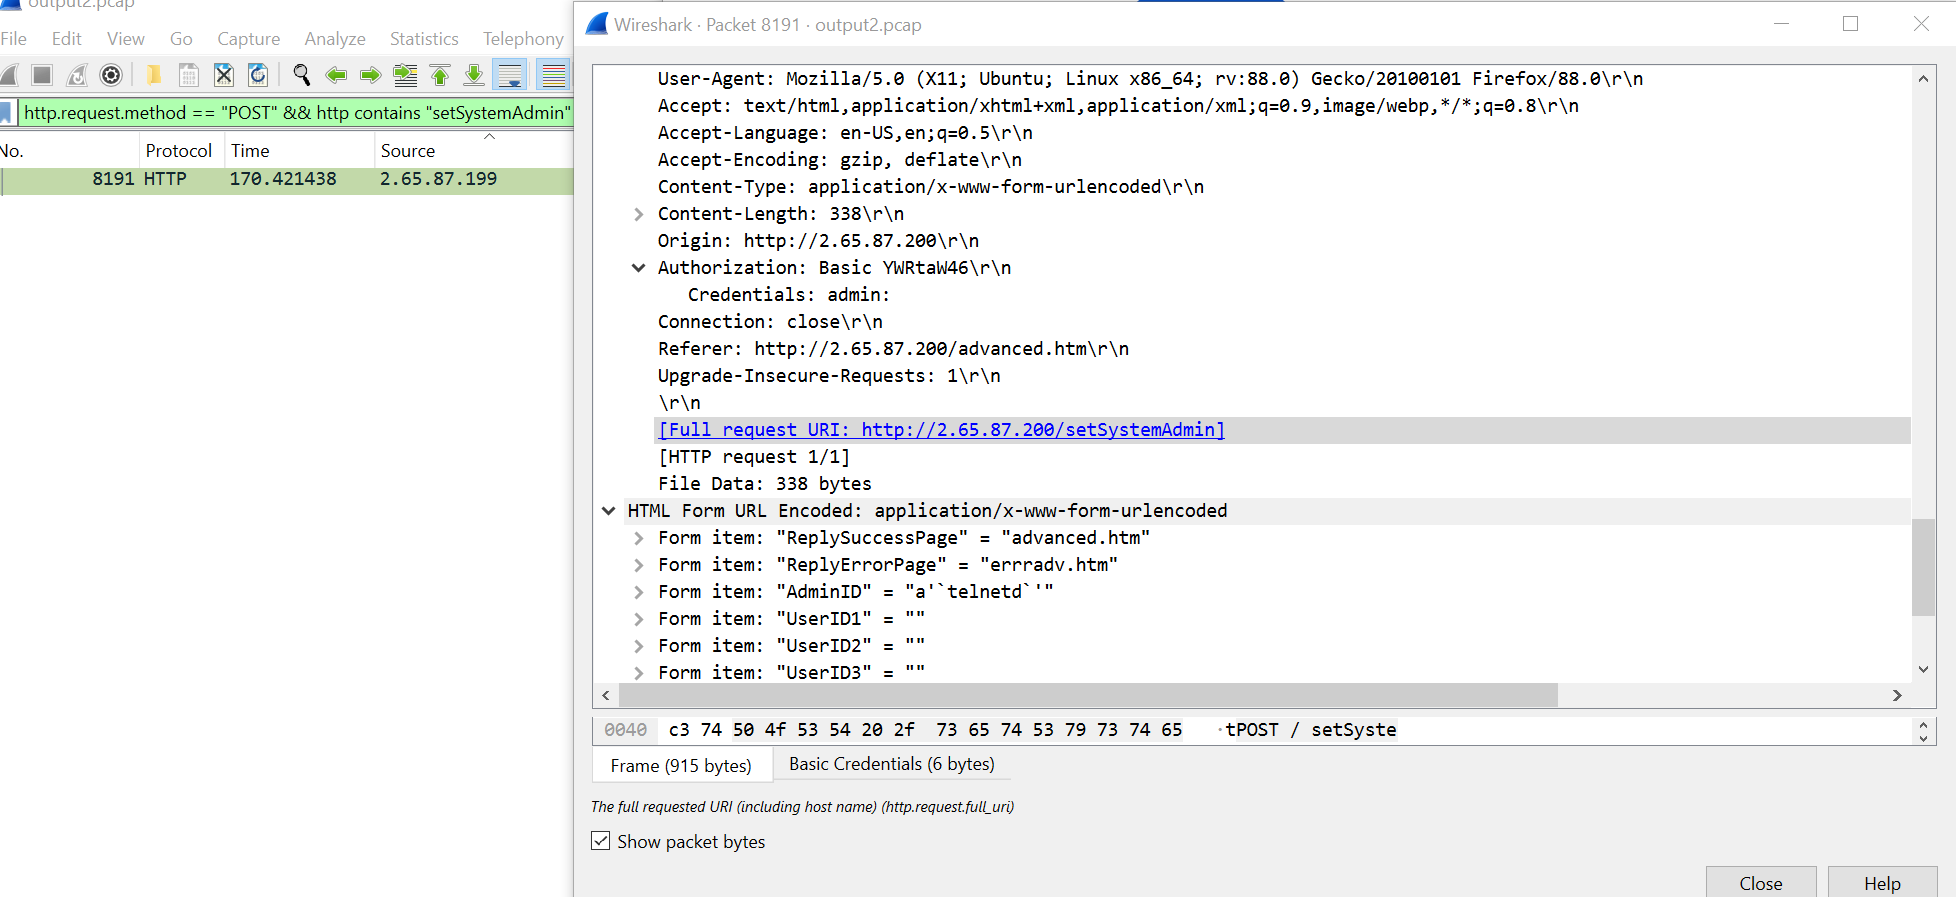Click the bytes pane down stepper arrow
Screen dimensions: 1956x897
[1923, 738]
